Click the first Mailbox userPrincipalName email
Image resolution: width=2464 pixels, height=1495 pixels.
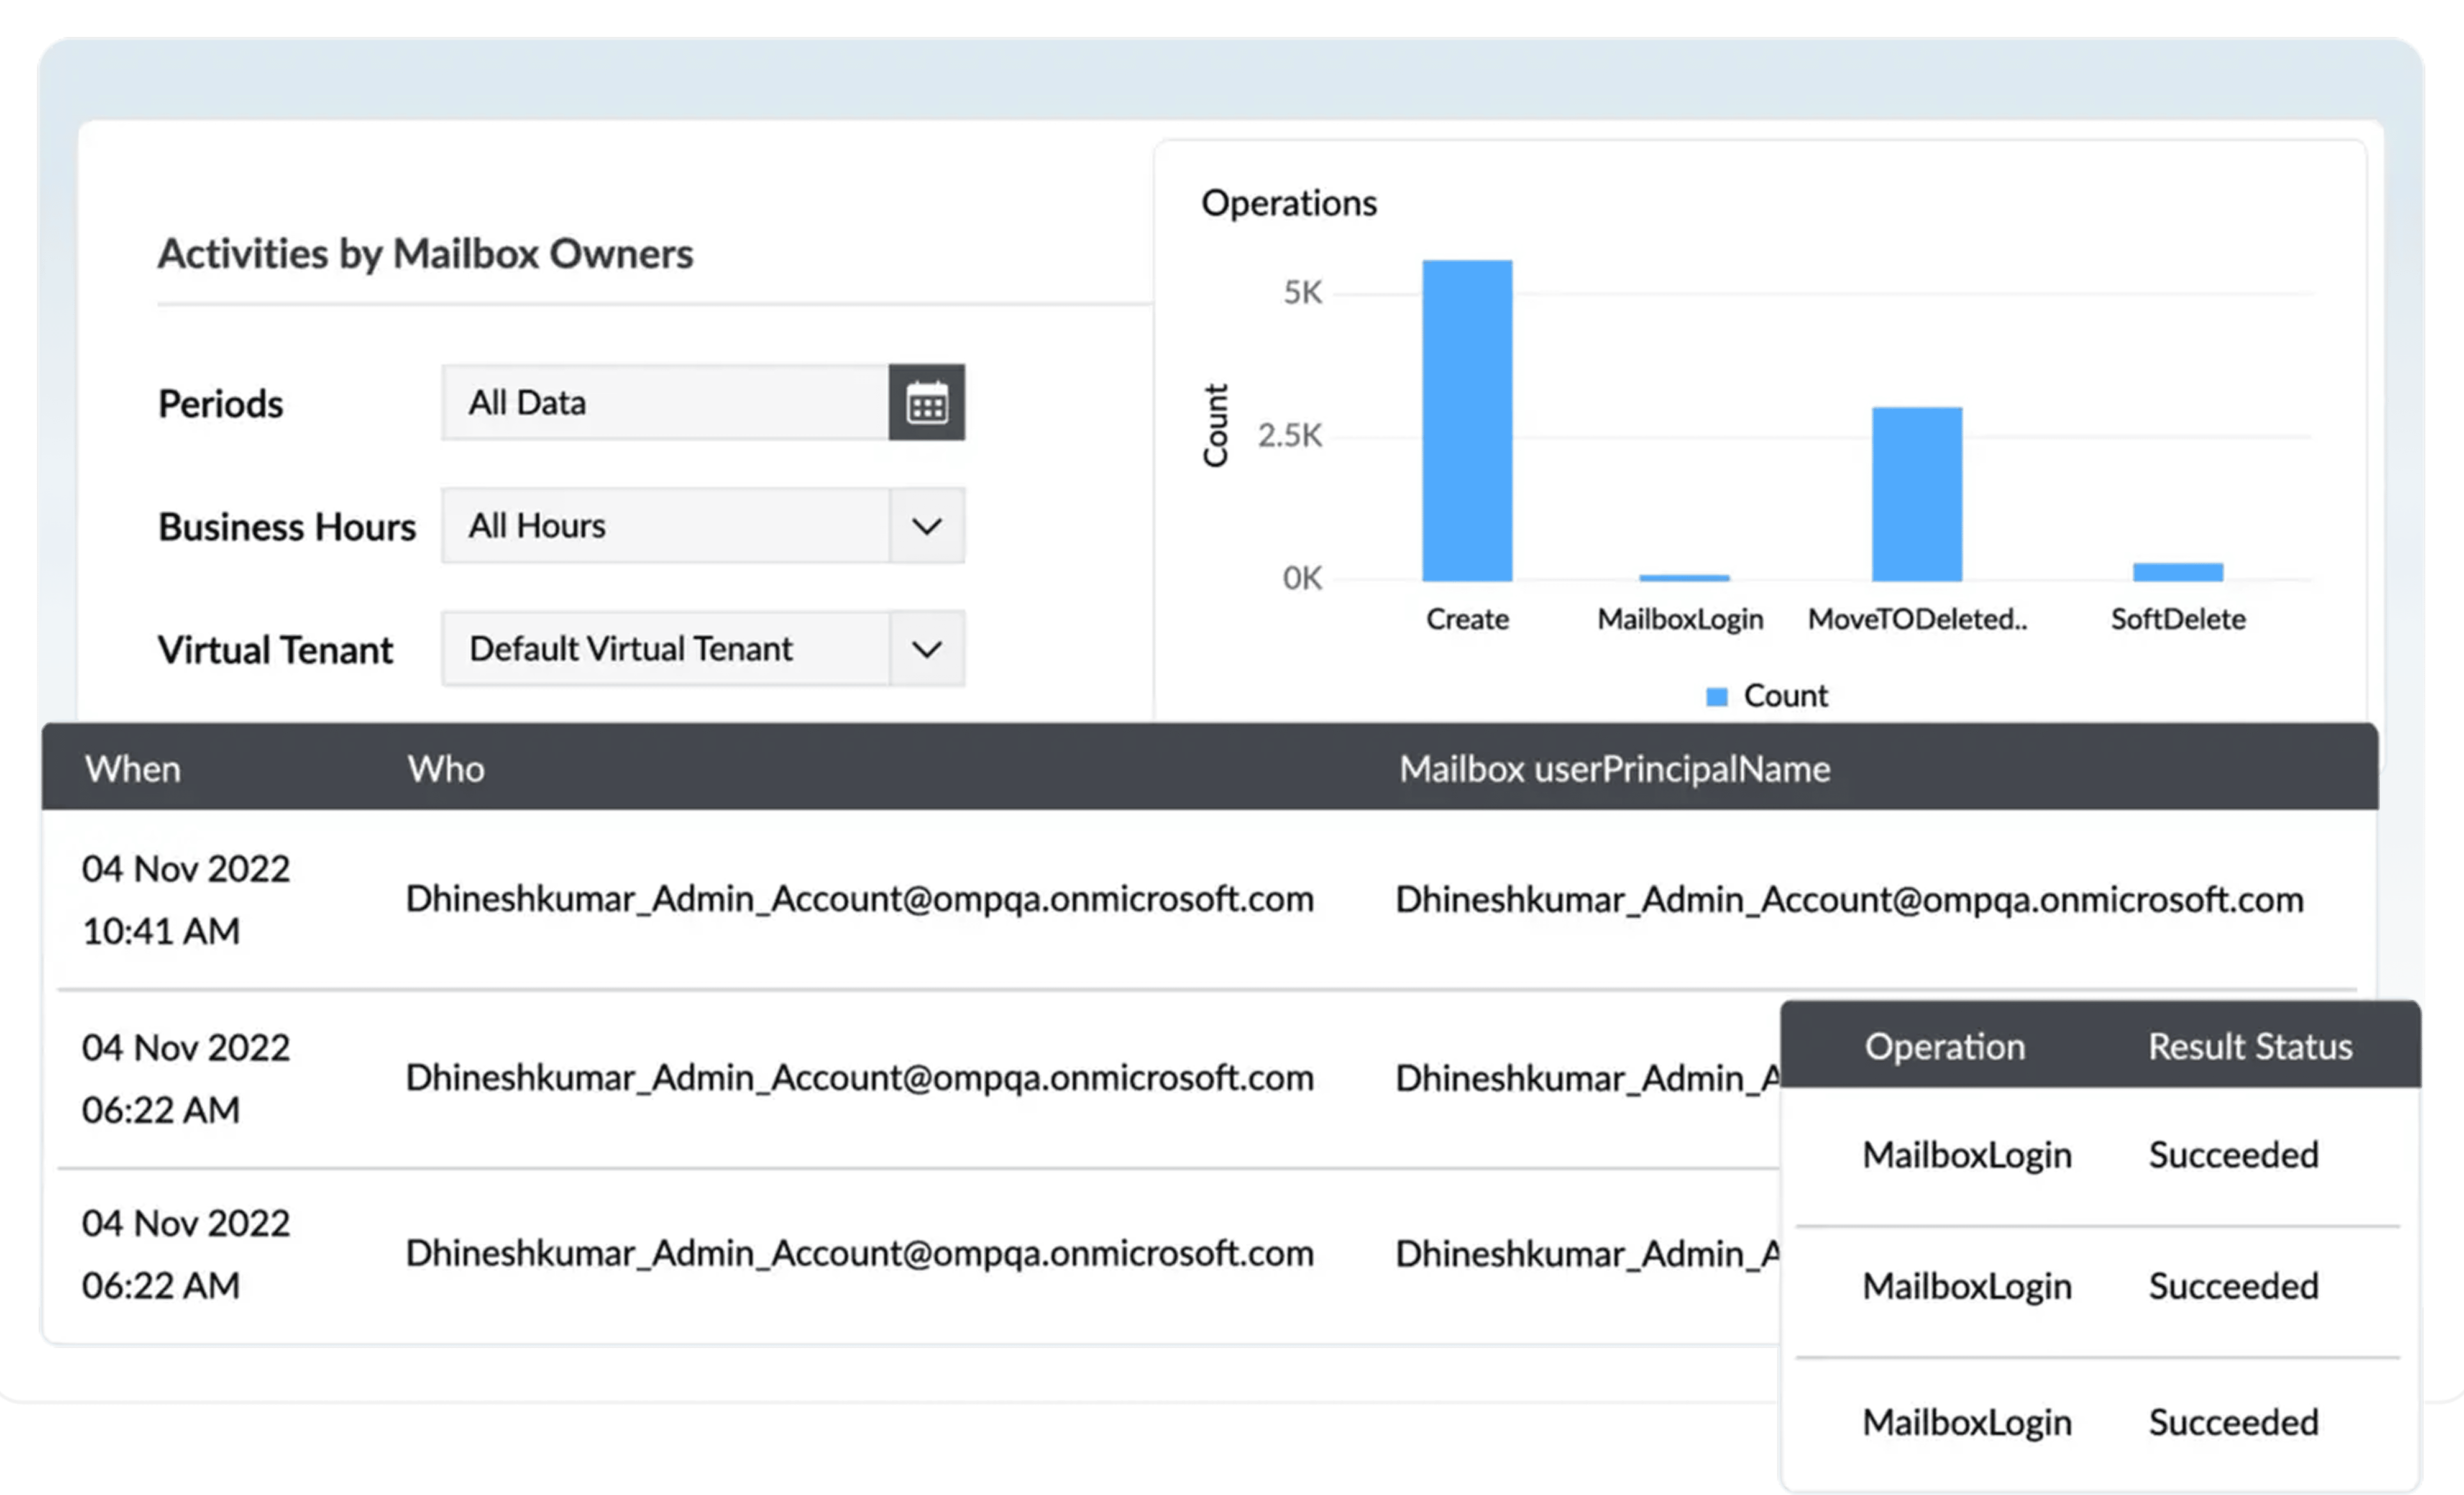coord(1849,899)
